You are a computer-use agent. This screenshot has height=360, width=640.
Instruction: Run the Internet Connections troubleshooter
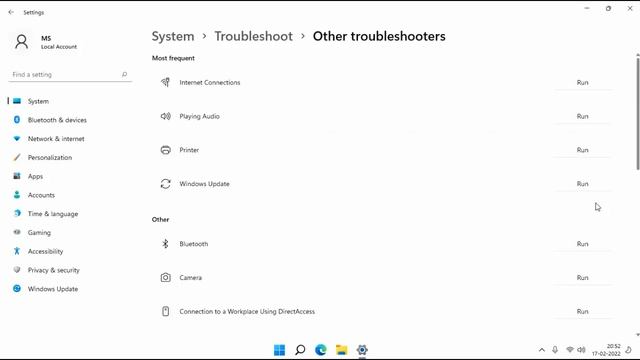pos(582,82)
